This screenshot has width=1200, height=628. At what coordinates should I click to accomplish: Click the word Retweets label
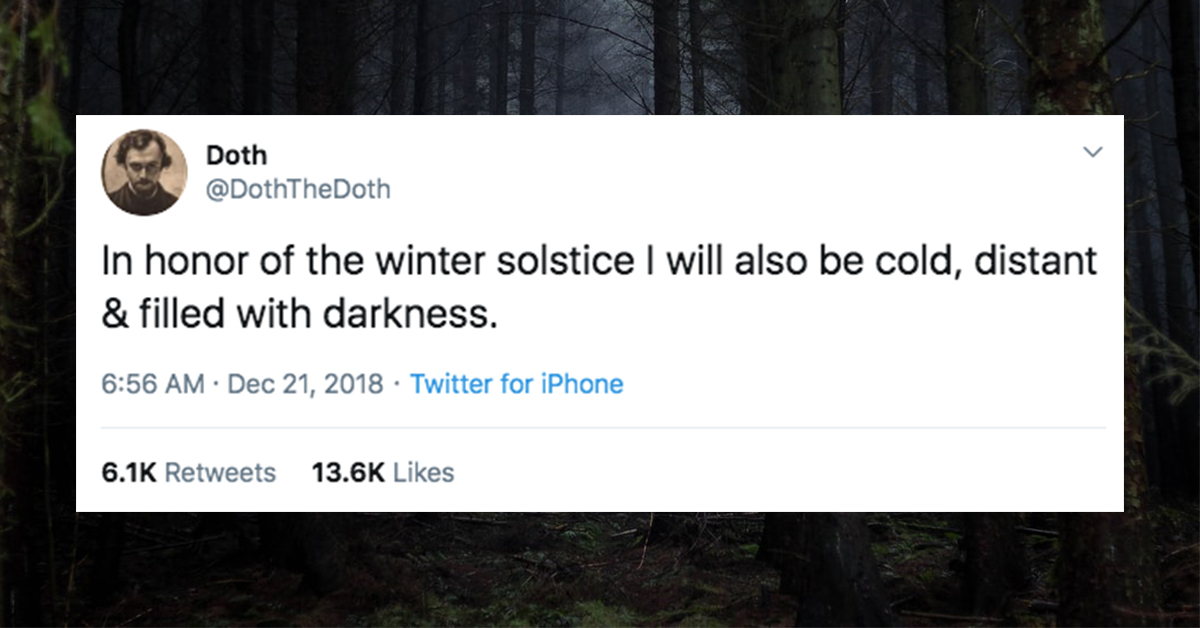[220, 472]
